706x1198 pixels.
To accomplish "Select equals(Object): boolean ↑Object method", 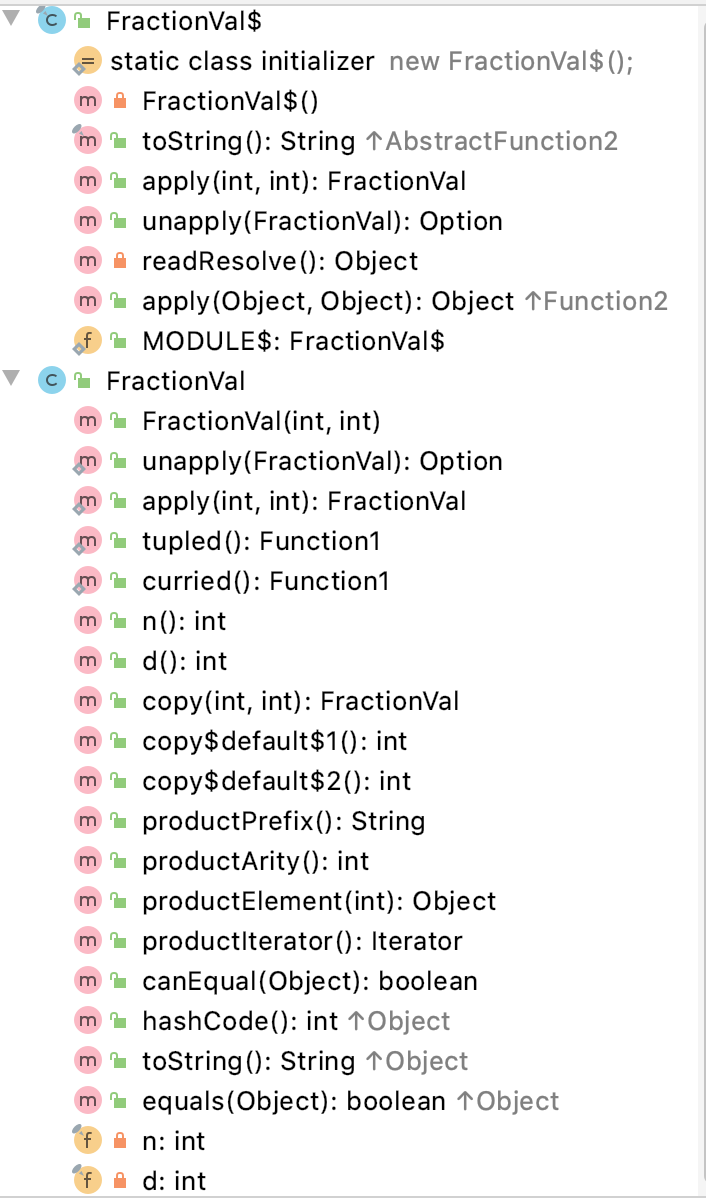I will coord(351,1101).
